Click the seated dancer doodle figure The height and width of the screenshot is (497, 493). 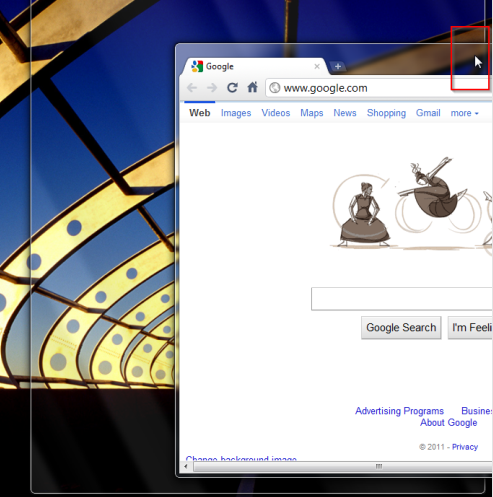364,215
